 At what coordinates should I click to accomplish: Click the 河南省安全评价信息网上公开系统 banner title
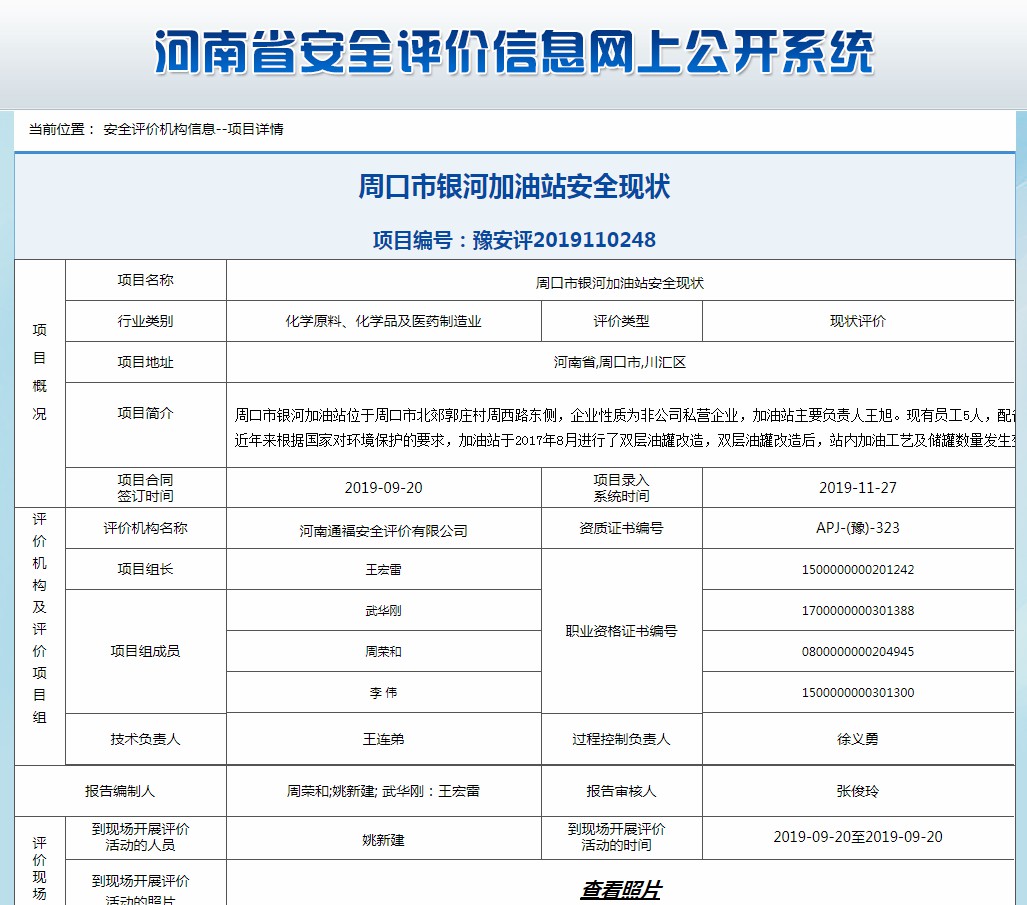514,52
